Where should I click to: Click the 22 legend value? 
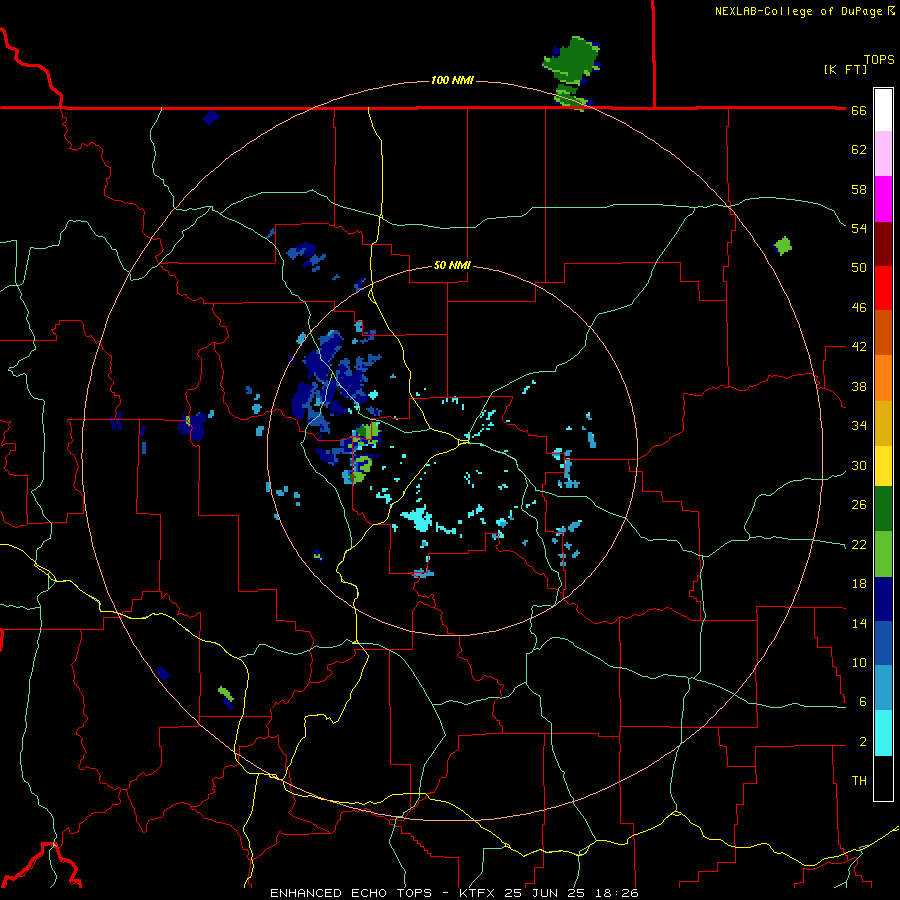859,544
